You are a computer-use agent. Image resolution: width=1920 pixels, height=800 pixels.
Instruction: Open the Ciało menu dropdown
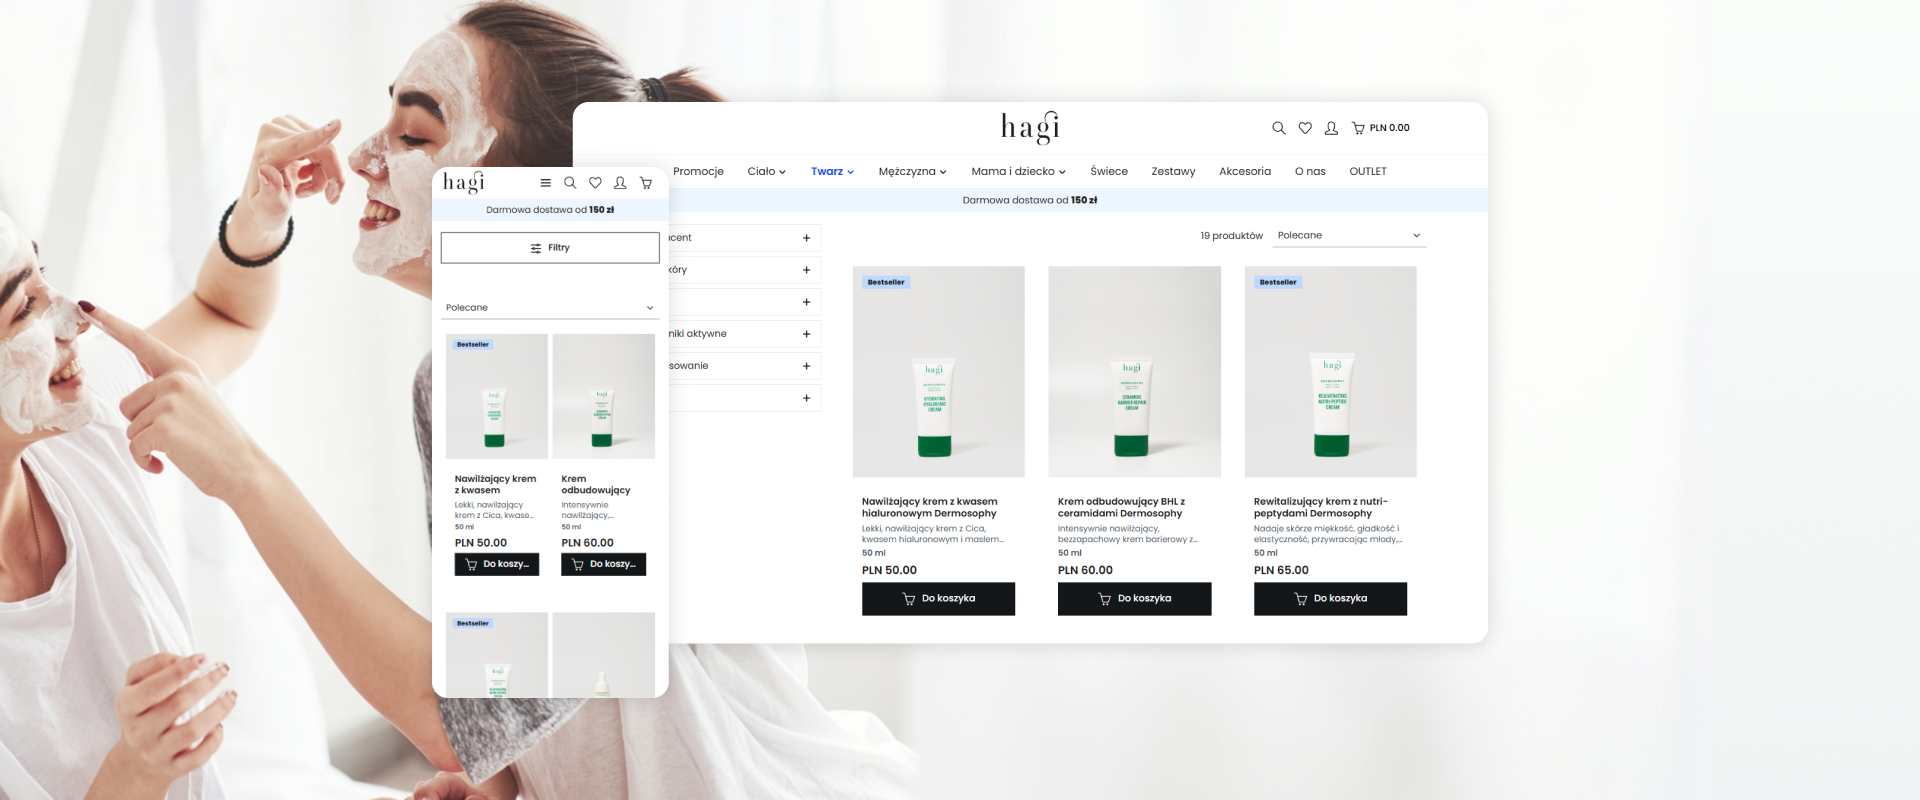click(x=766, y=172)
